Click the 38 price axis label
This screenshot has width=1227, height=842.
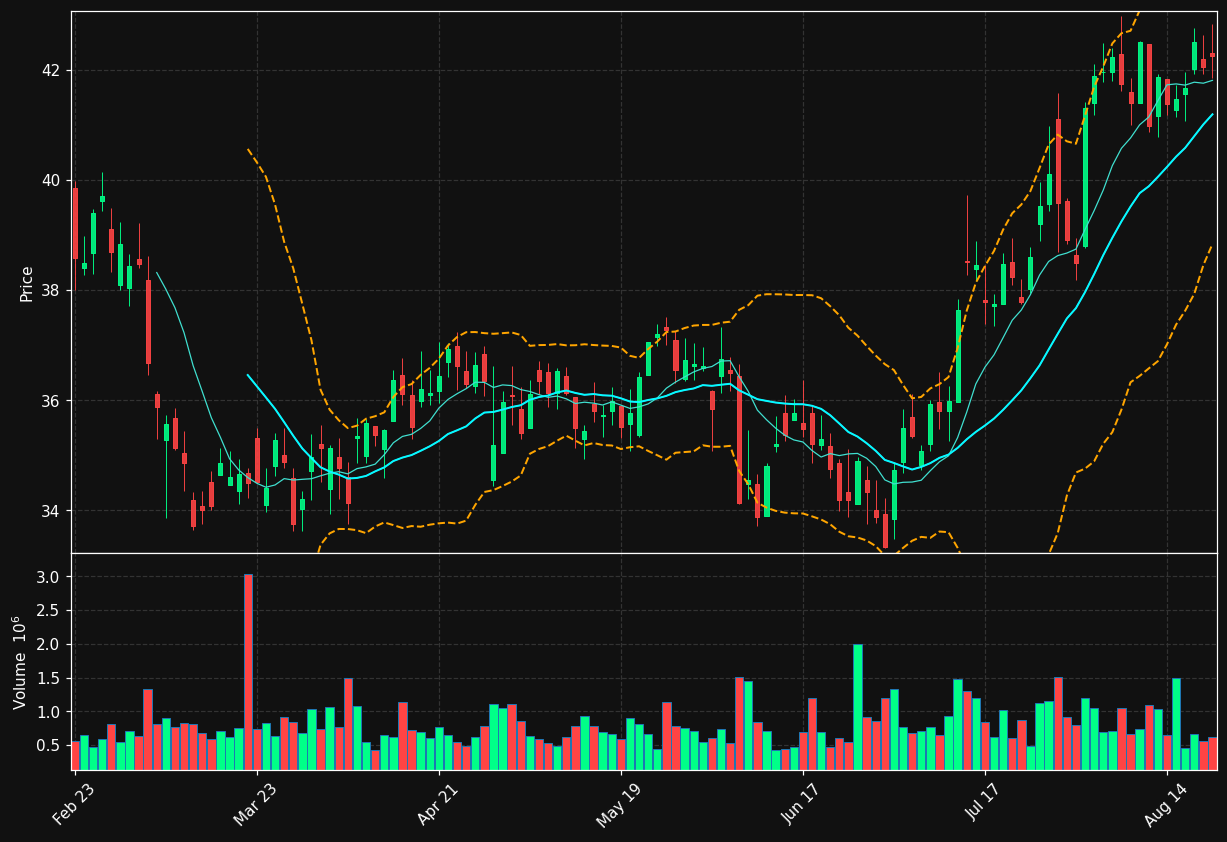tap(51, 291)
